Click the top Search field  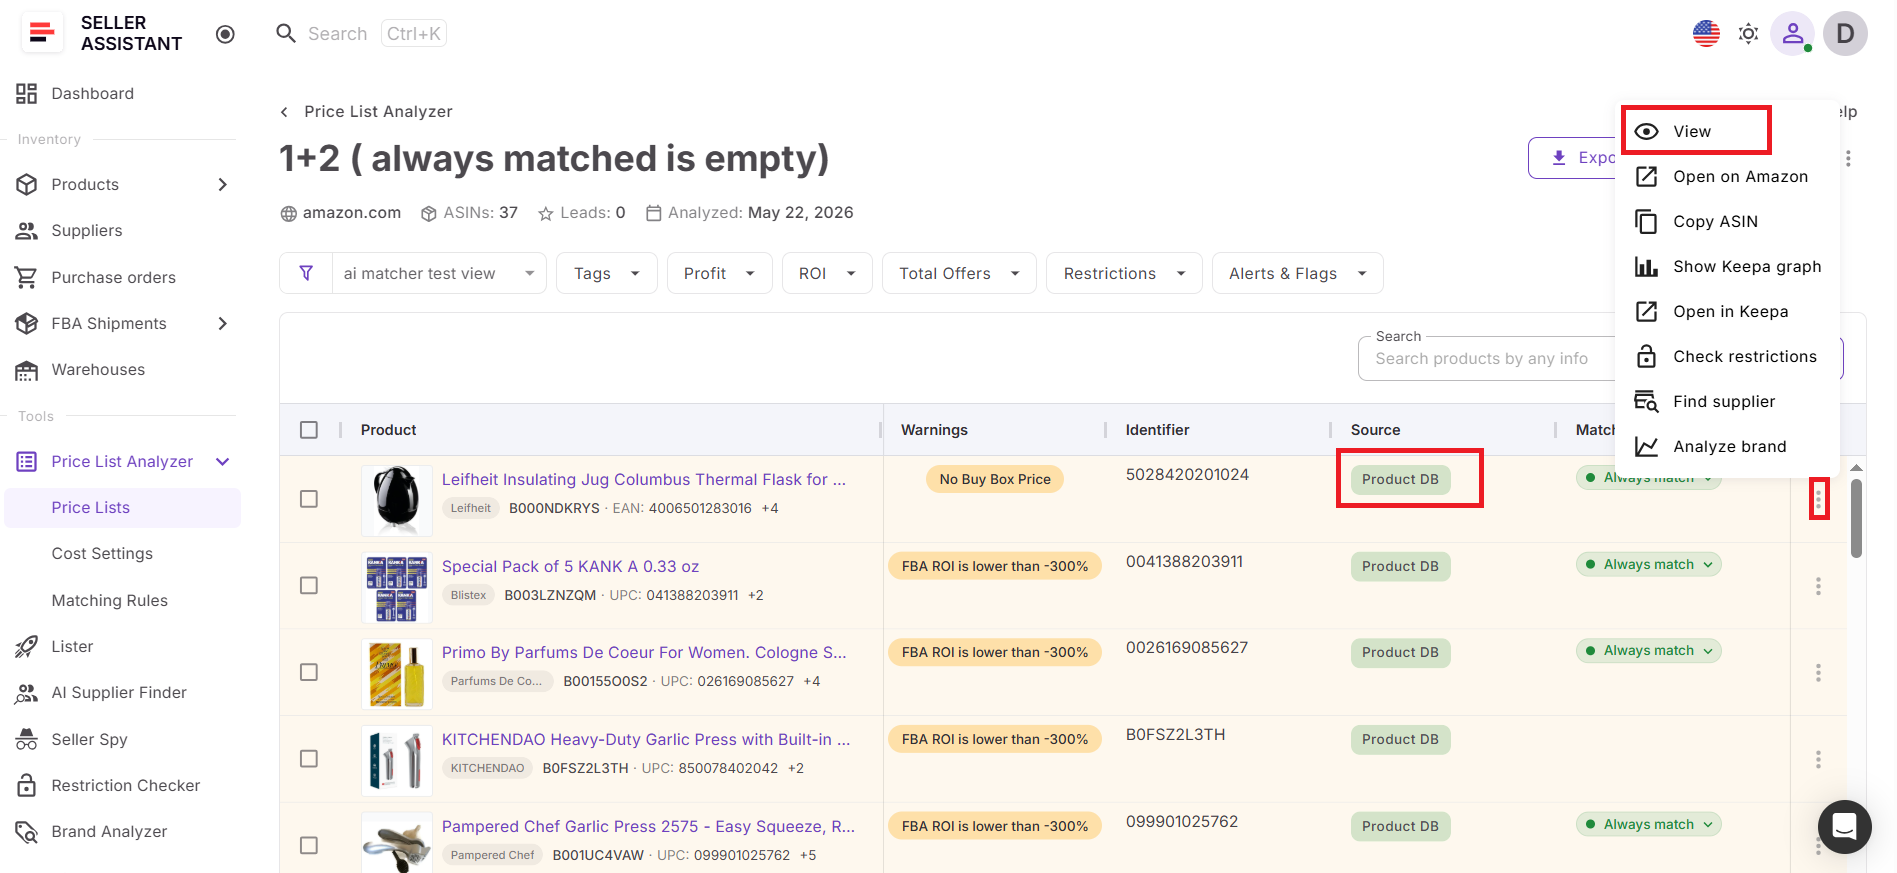[x=362, y=33]
